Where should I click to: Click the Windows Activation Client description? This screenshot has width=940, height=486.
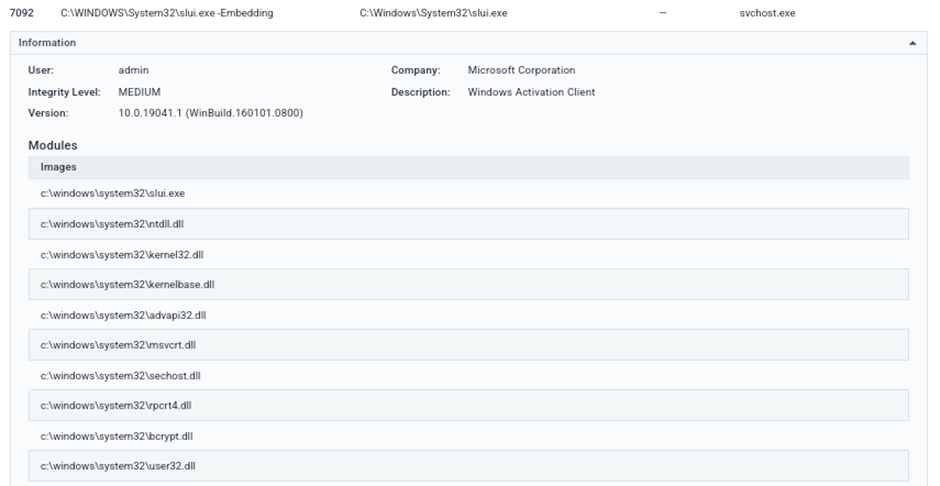pos(531,92)
